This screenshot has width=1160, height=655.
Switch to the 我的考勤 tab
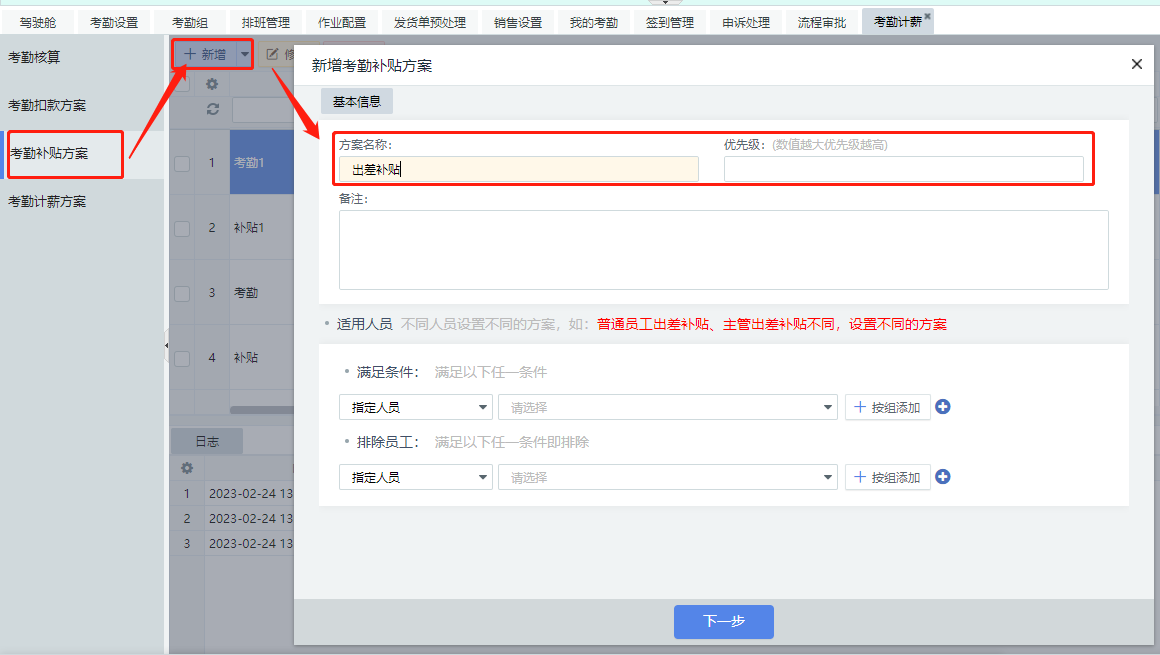click(x=594, y=23)
